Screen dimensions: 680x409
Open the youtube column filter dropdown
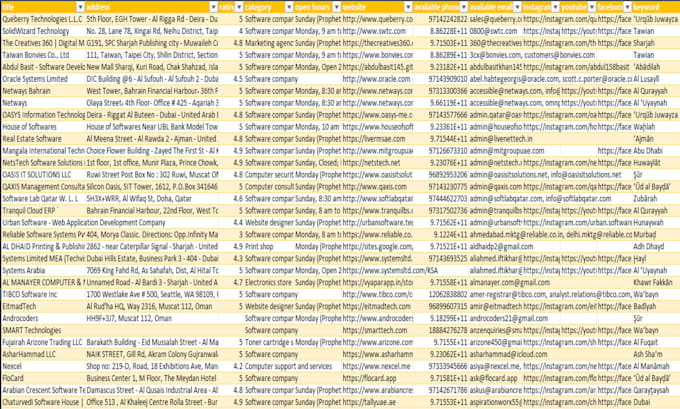click(592, 7)
